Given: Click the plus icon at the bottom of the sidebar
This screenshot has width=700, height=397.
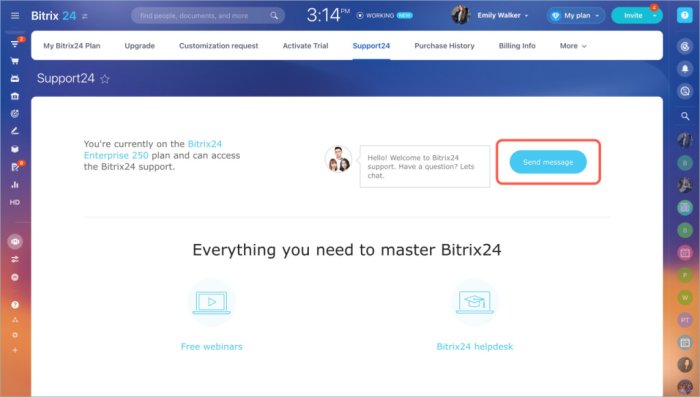Looking at the screenshot, I should tap(15, 350).
